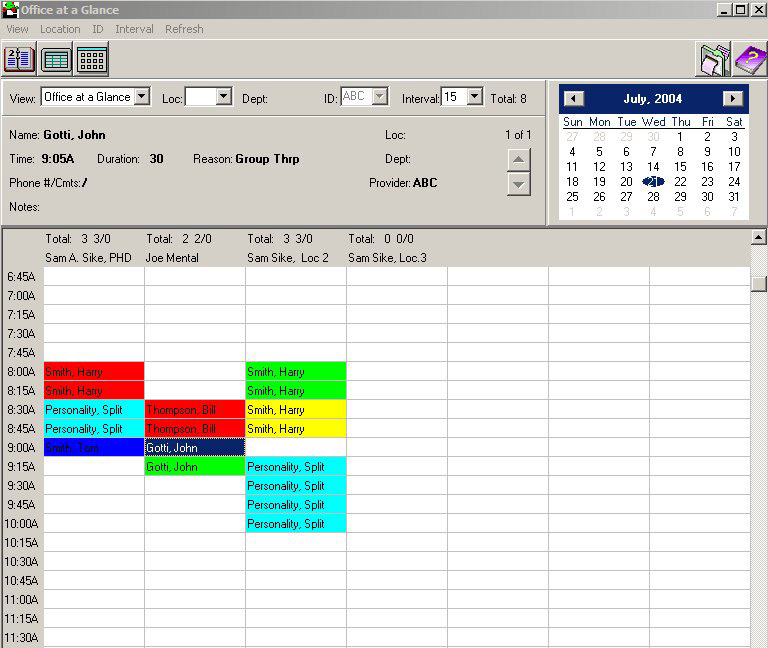Screen dimensions: 768x648
Task: Click the Group Thrp reason text
Action: click(x=267, y=159)
